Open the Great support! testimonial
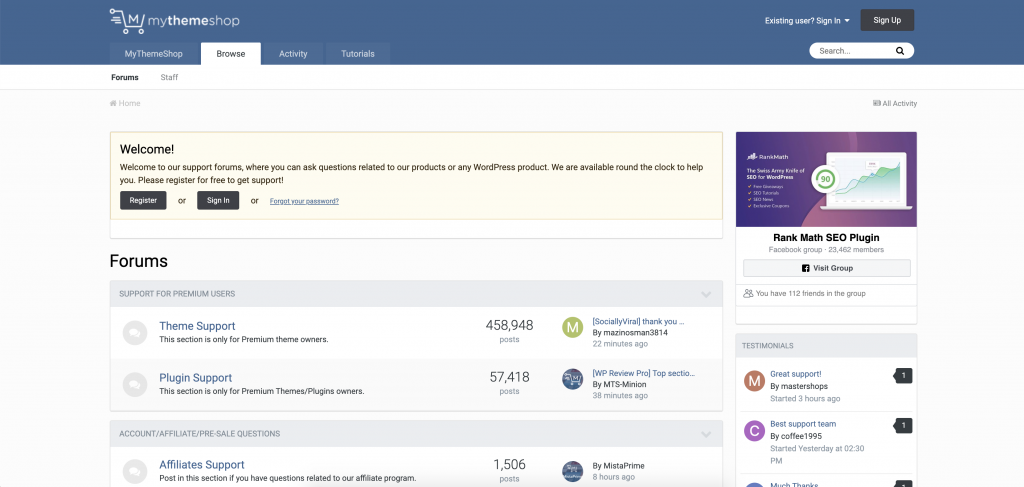 [x=796, y=374]
